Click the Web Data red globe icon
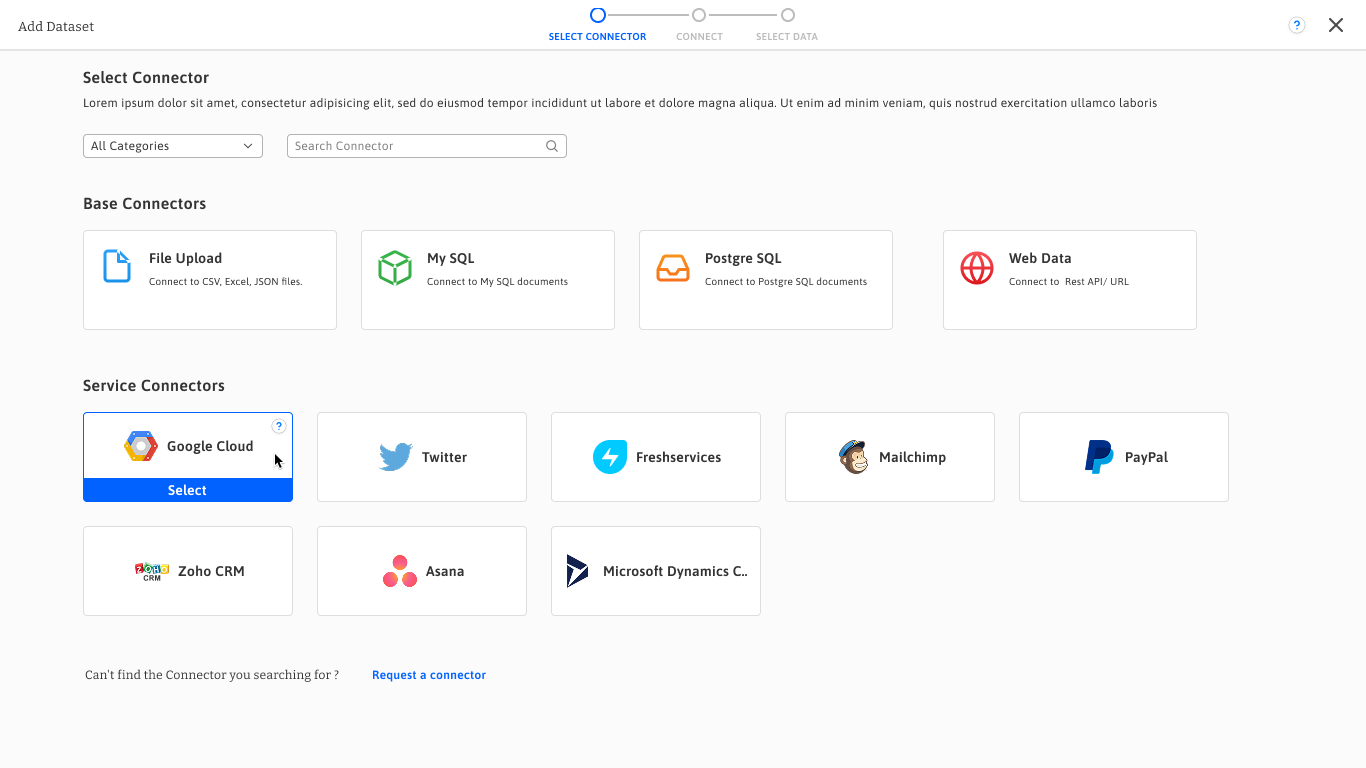The height and width of the screenshot is (768, 1366). pos(977,268)
